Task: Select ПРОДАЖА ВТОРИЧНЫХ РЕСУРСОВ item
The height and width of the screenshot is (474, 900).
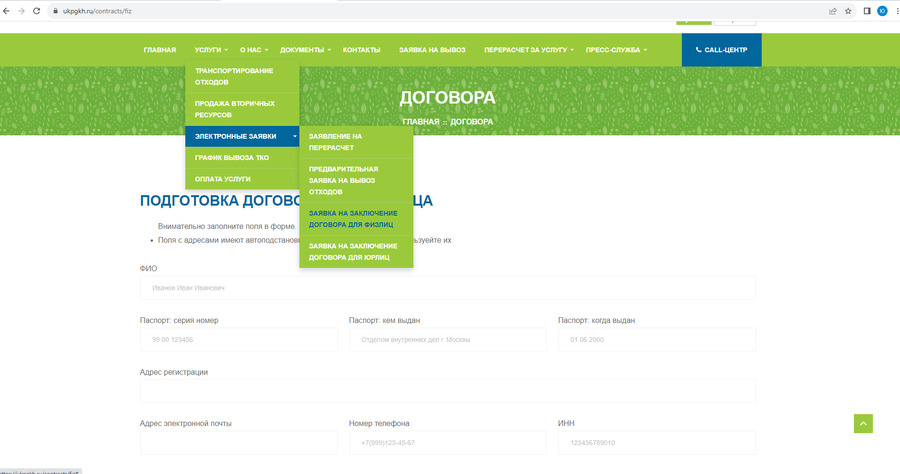Action: (242, 109)
